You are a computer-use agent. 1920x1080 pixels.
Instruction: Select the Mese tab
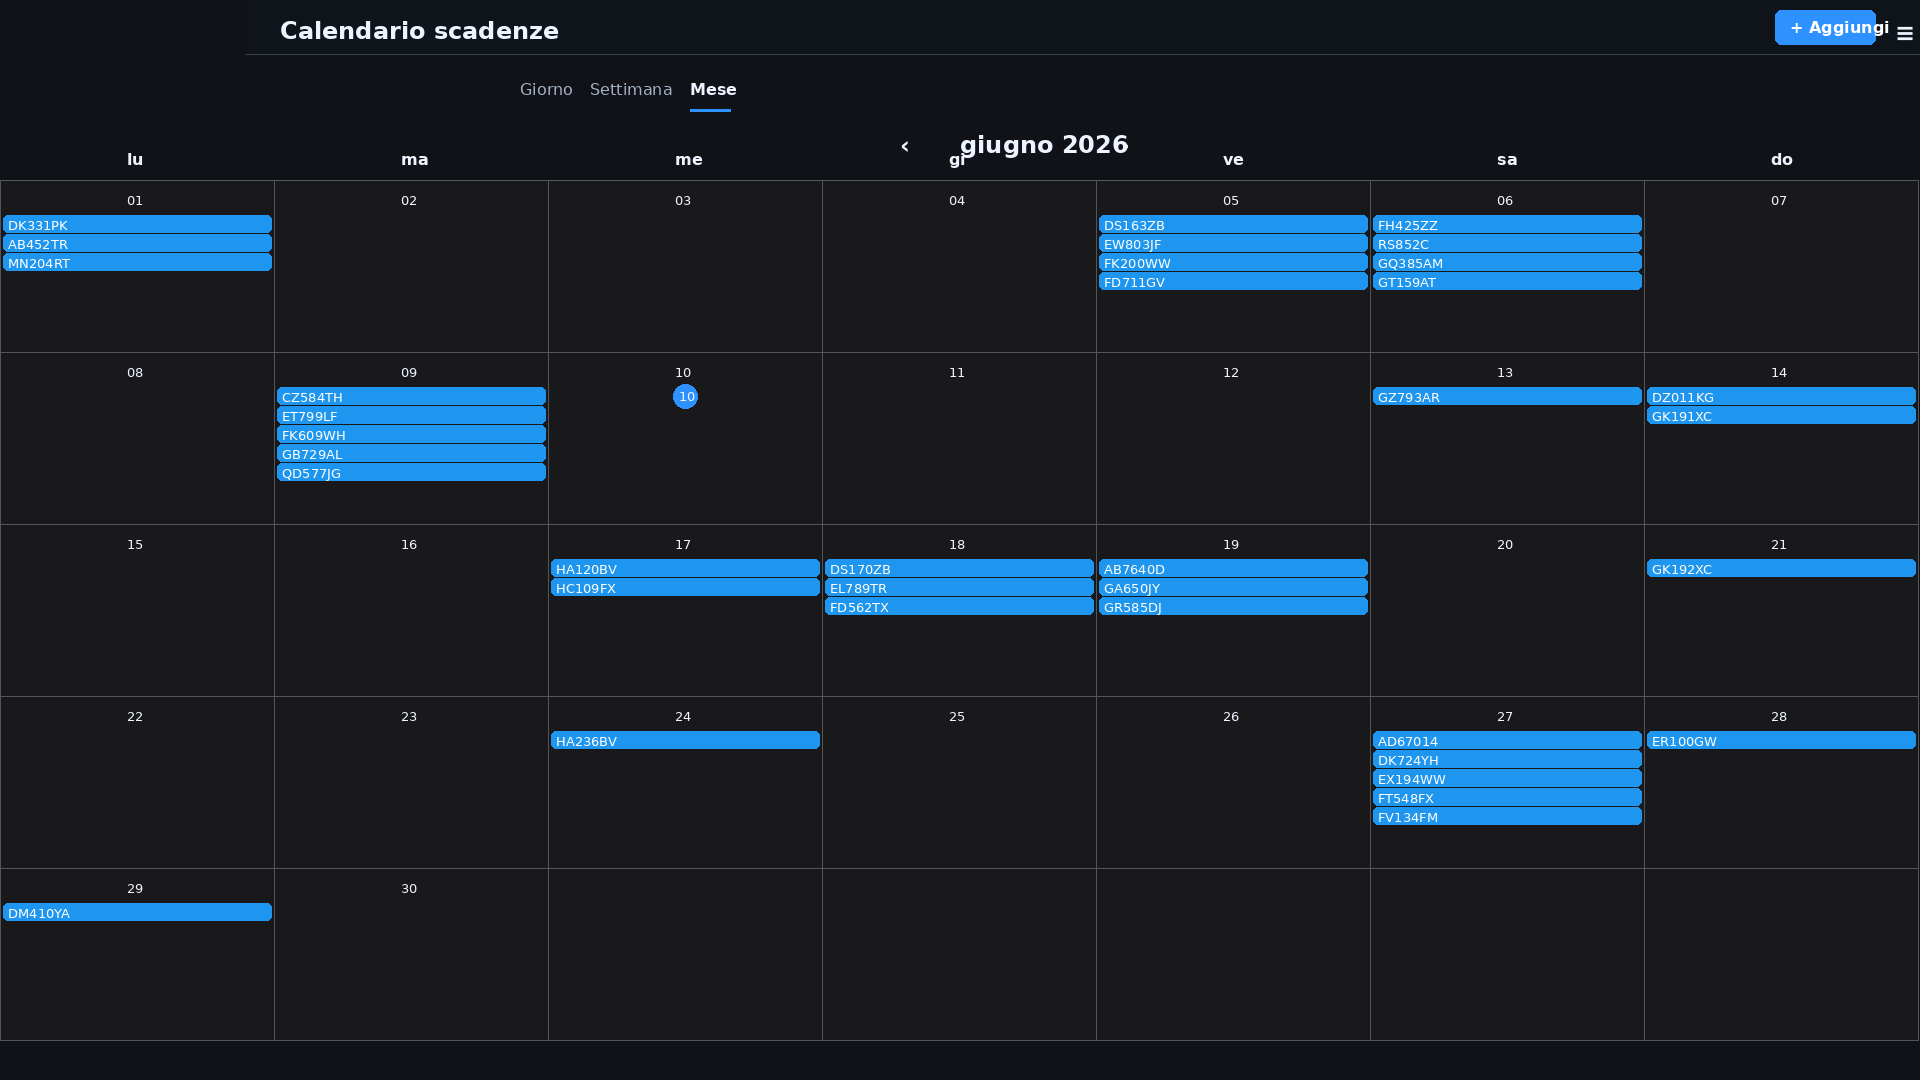pos(713,90)
